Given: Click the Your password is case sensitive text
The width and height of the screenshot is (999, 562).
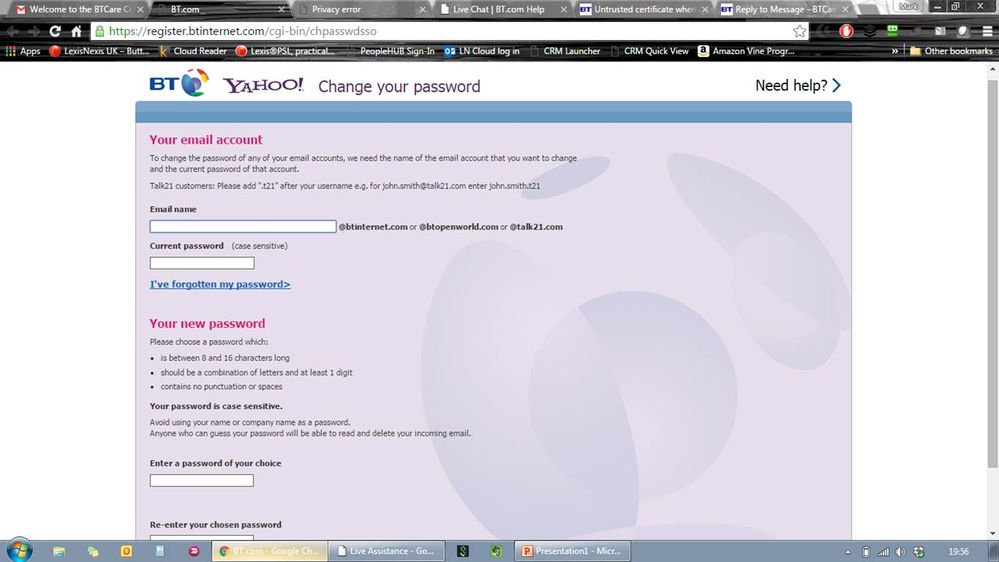Looking at the screenshot, I should (x=216, y=406).
